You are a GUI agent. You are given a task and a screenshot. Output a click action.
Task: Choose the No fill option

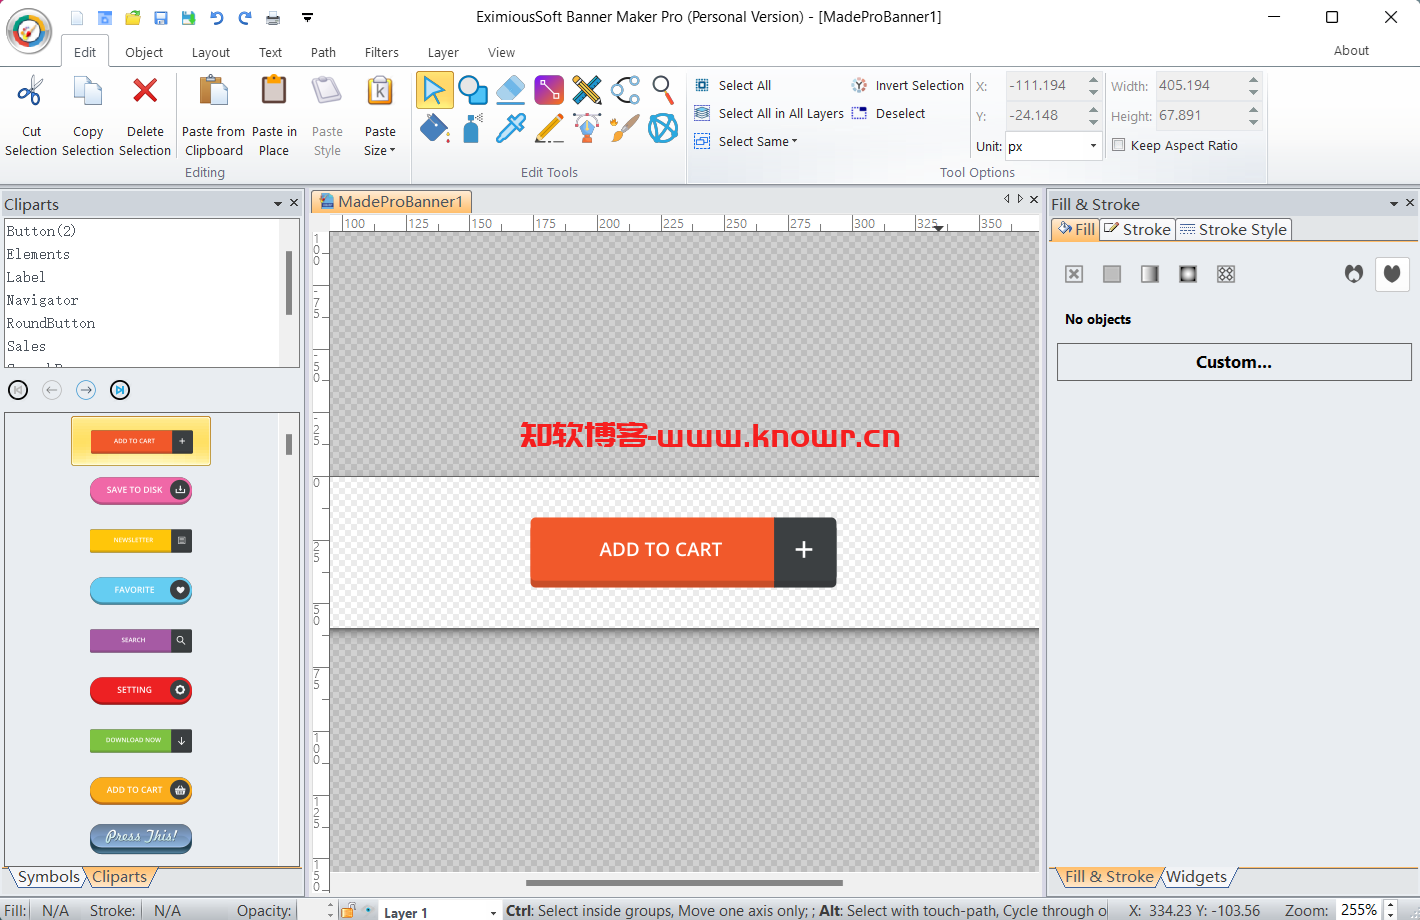[1074, 274]
